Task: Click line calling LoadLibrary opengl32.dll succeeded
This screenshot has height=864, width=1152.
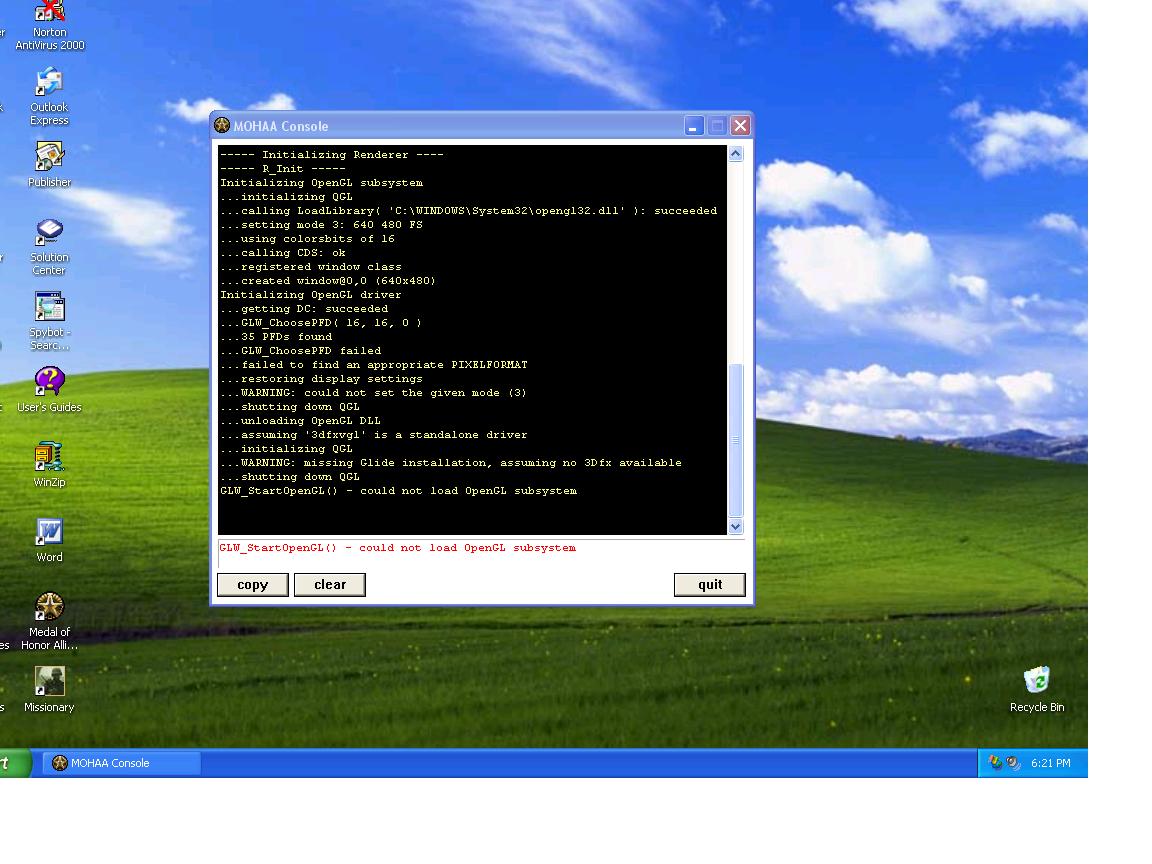Action: [469, 211]
